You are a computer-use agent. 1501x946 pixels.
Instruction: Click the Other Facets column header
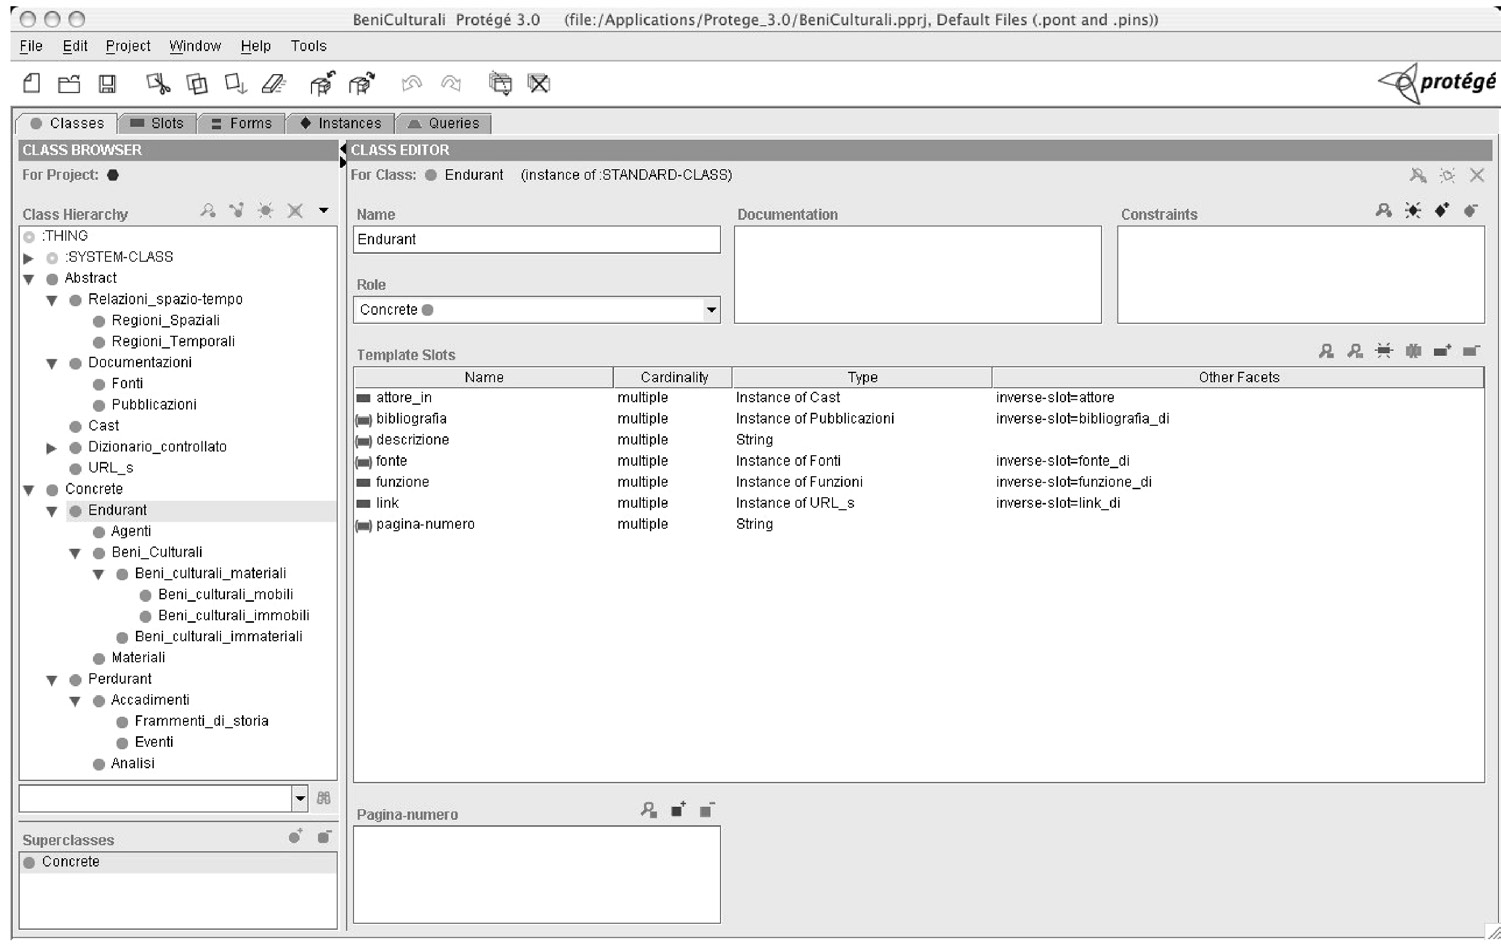(x=1238, y=377)
